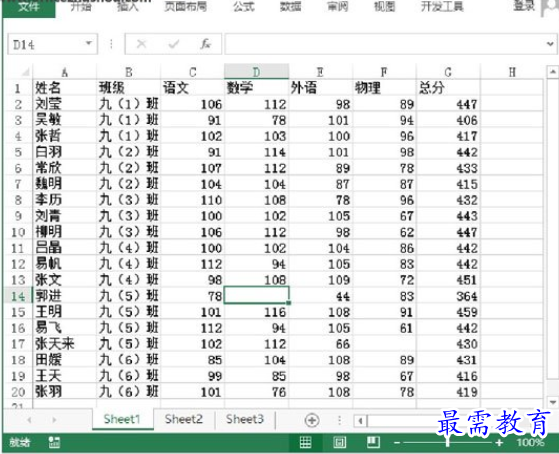This screenshot has width=559, height=454.
Task: Open the 开发工具 ribbon tab
Action: point(442,6)
